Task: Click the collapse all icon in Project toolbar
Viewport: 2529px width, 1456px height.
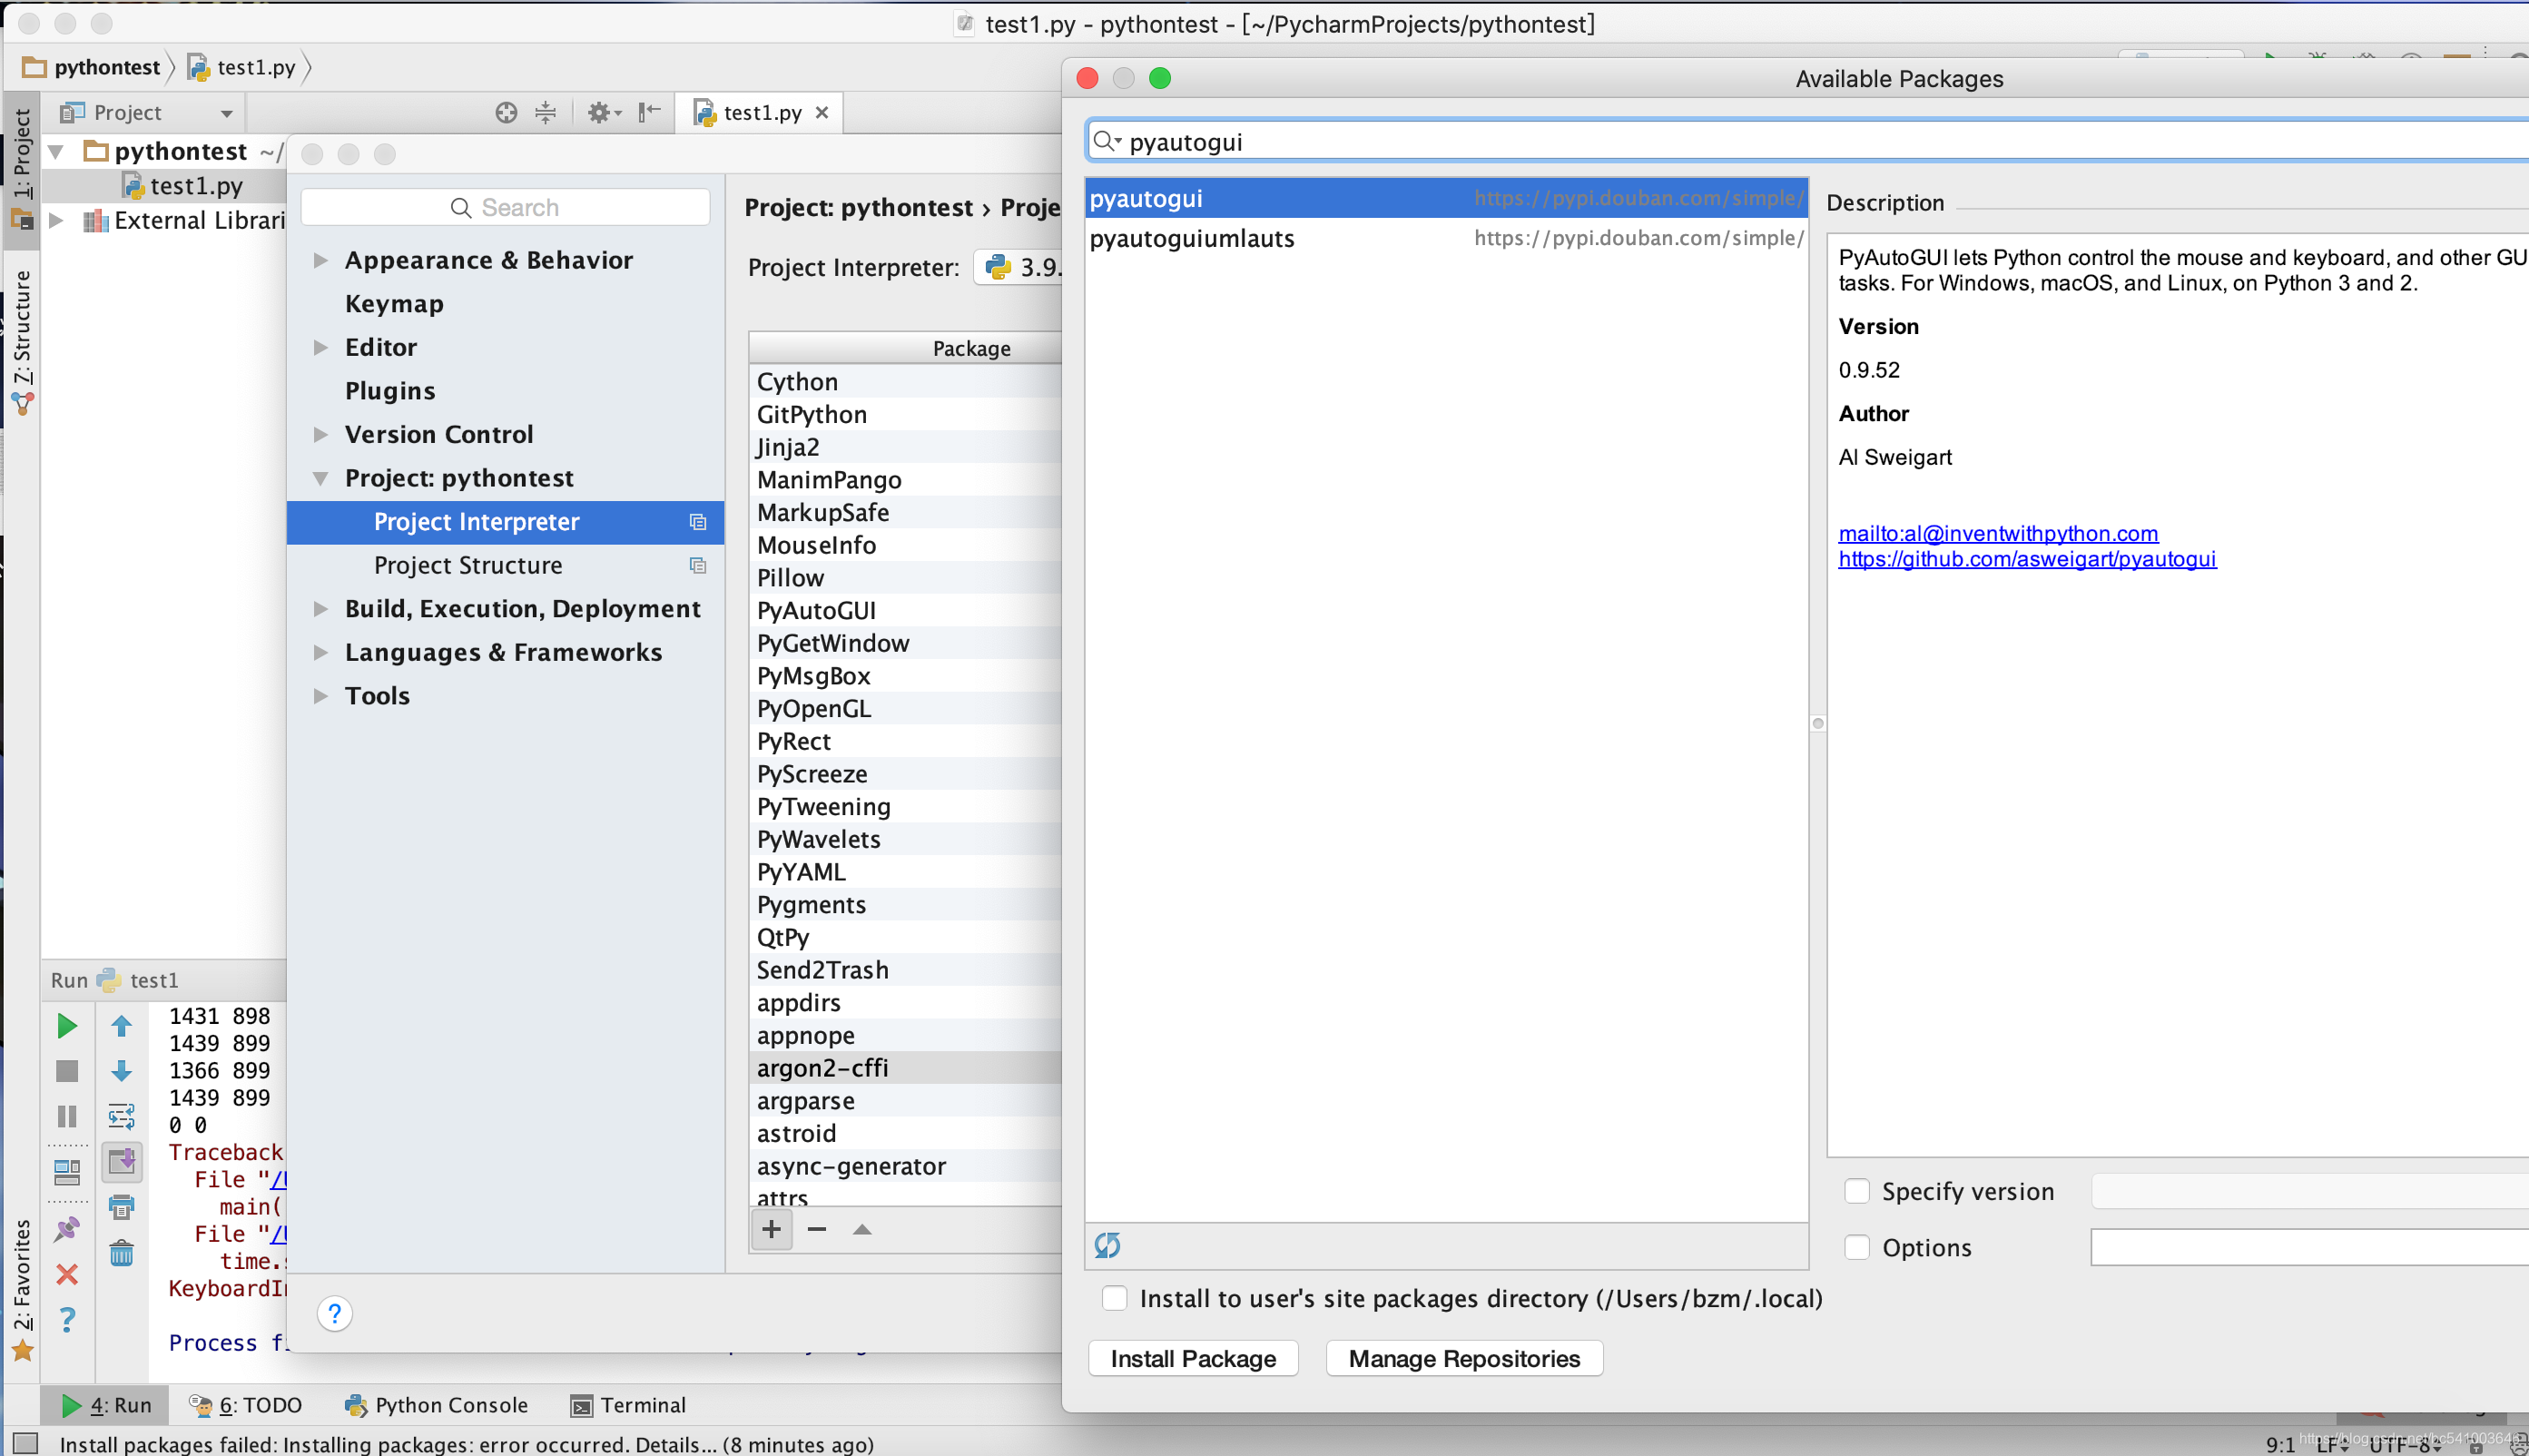Action: (545, 113)
